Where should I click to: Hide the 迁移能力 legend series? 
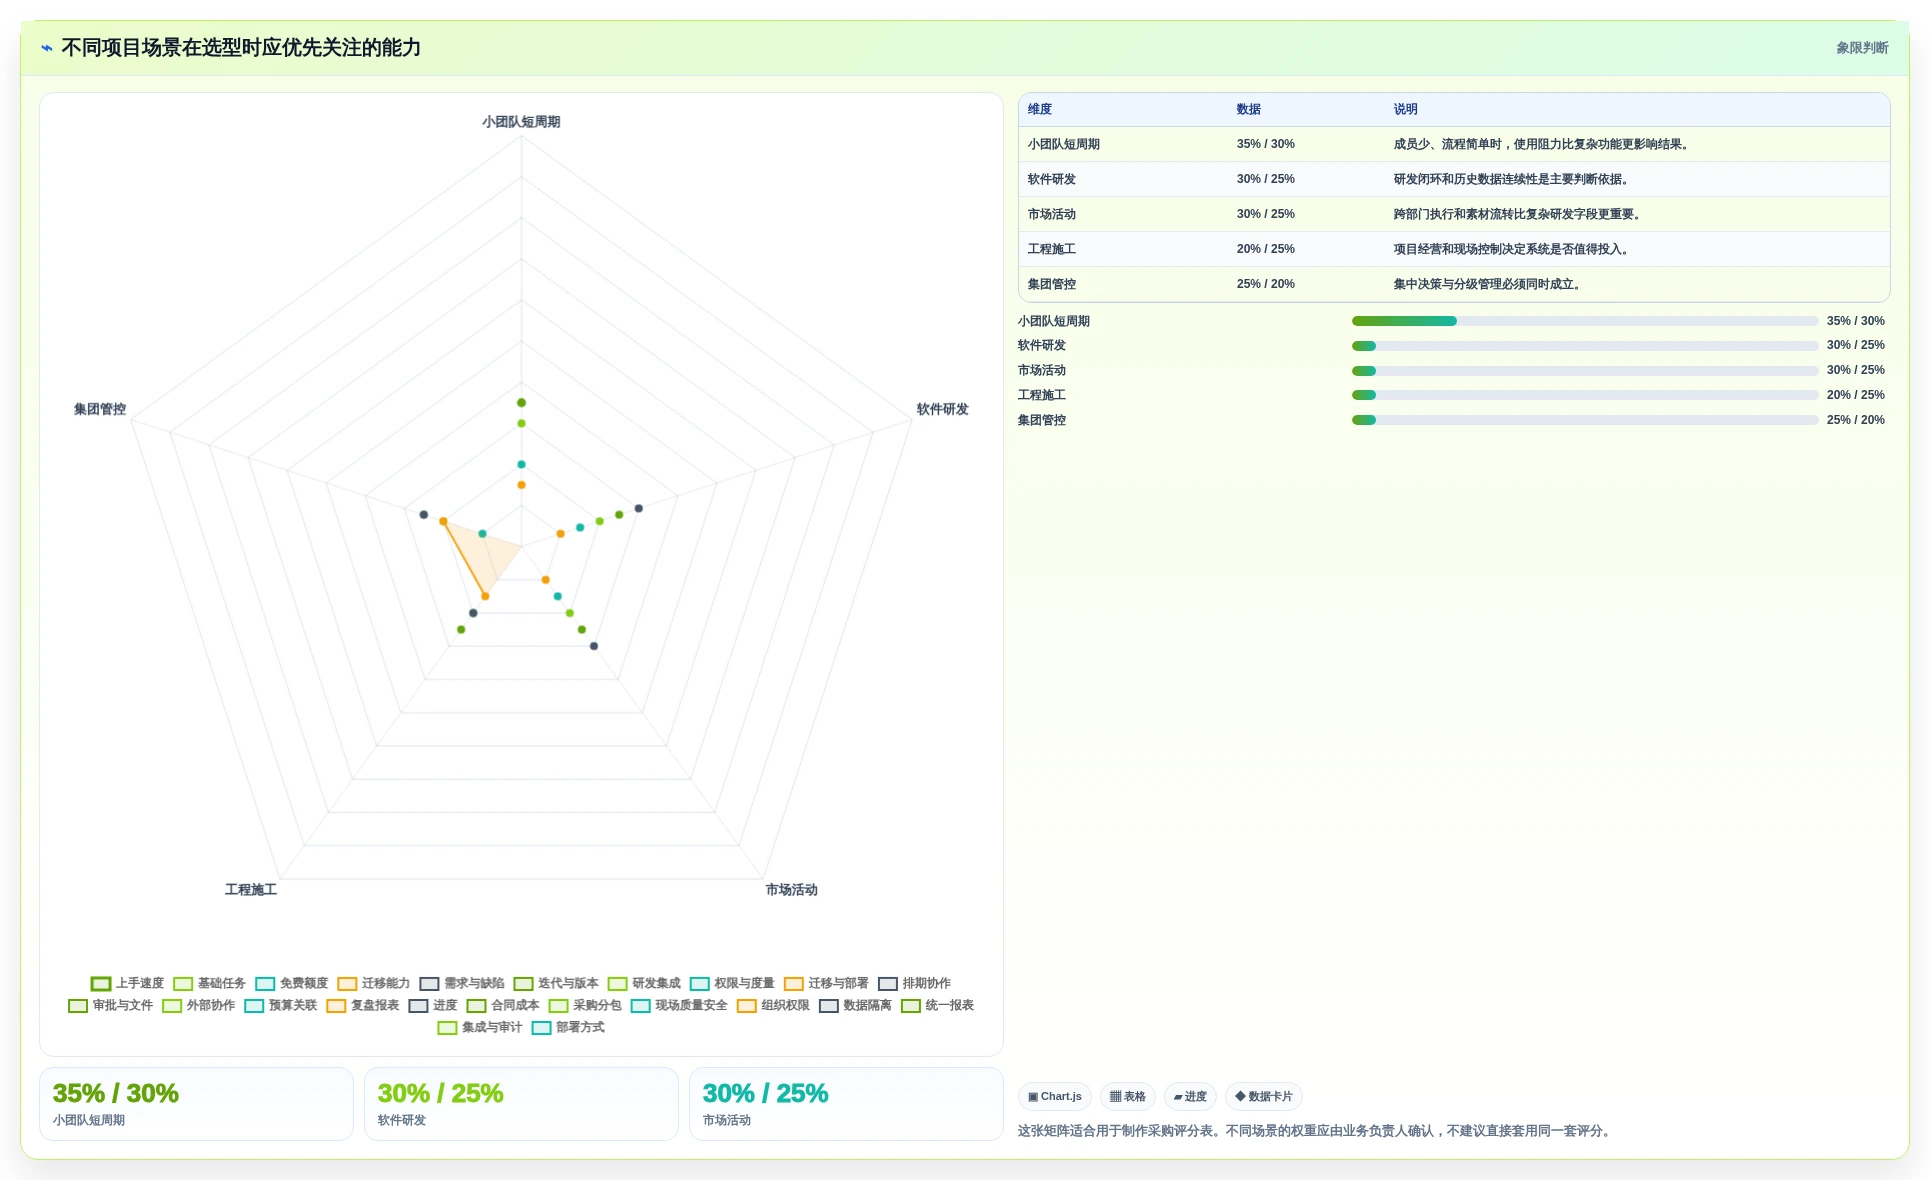point(373,984)
